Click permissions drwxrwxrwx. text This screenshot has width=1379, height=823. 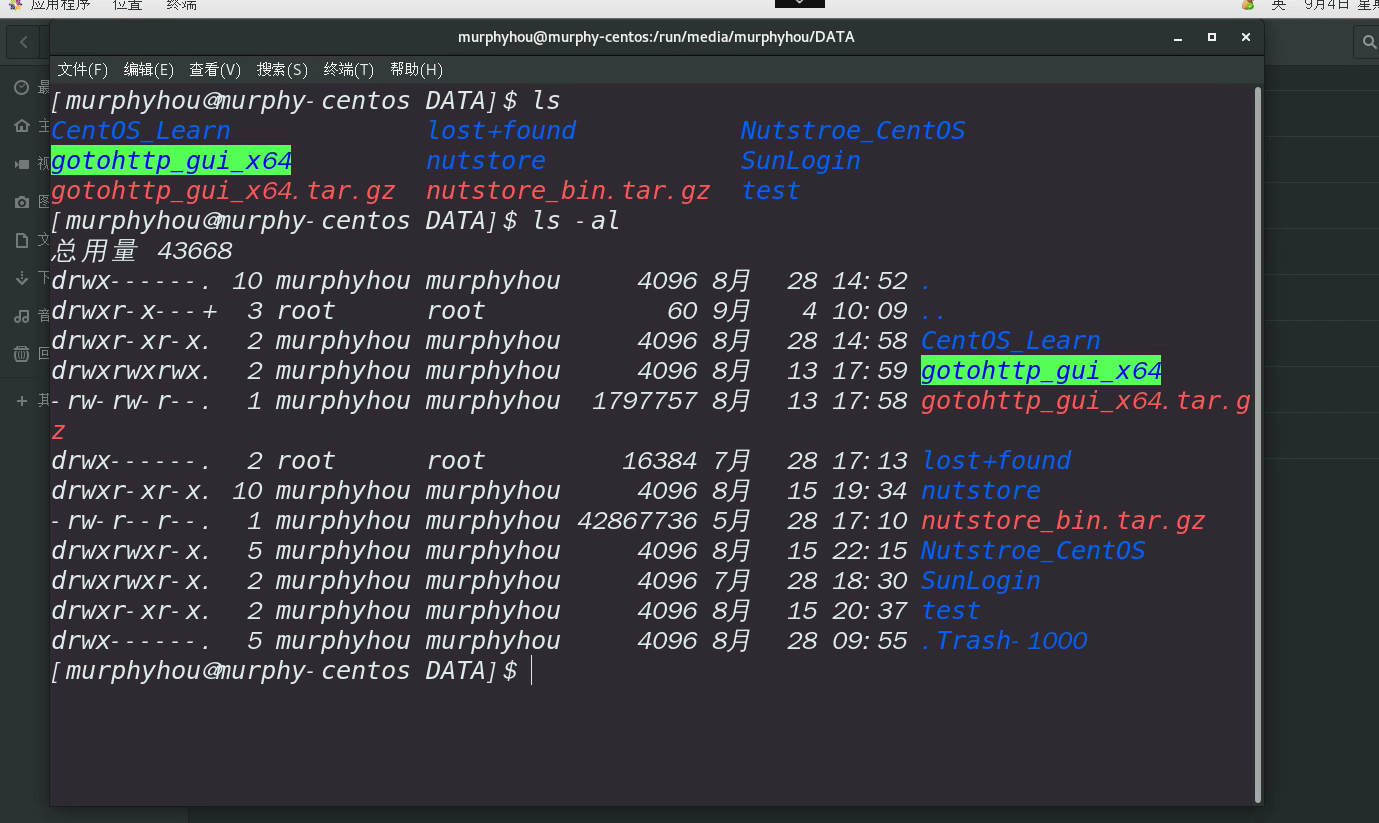[131, 371]
